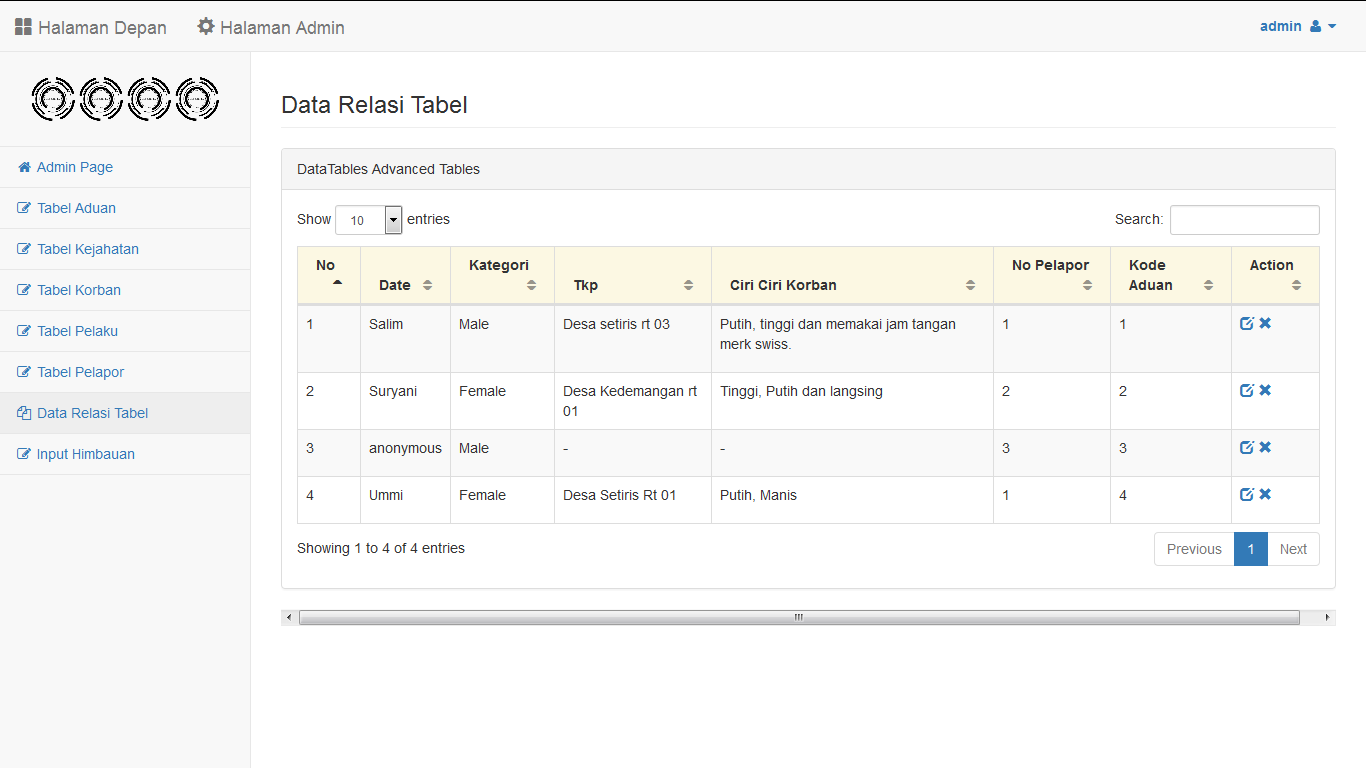Open Input Himbauan sidebar item
This screenshot has height=768, width=1366.
tap(85, 454)
